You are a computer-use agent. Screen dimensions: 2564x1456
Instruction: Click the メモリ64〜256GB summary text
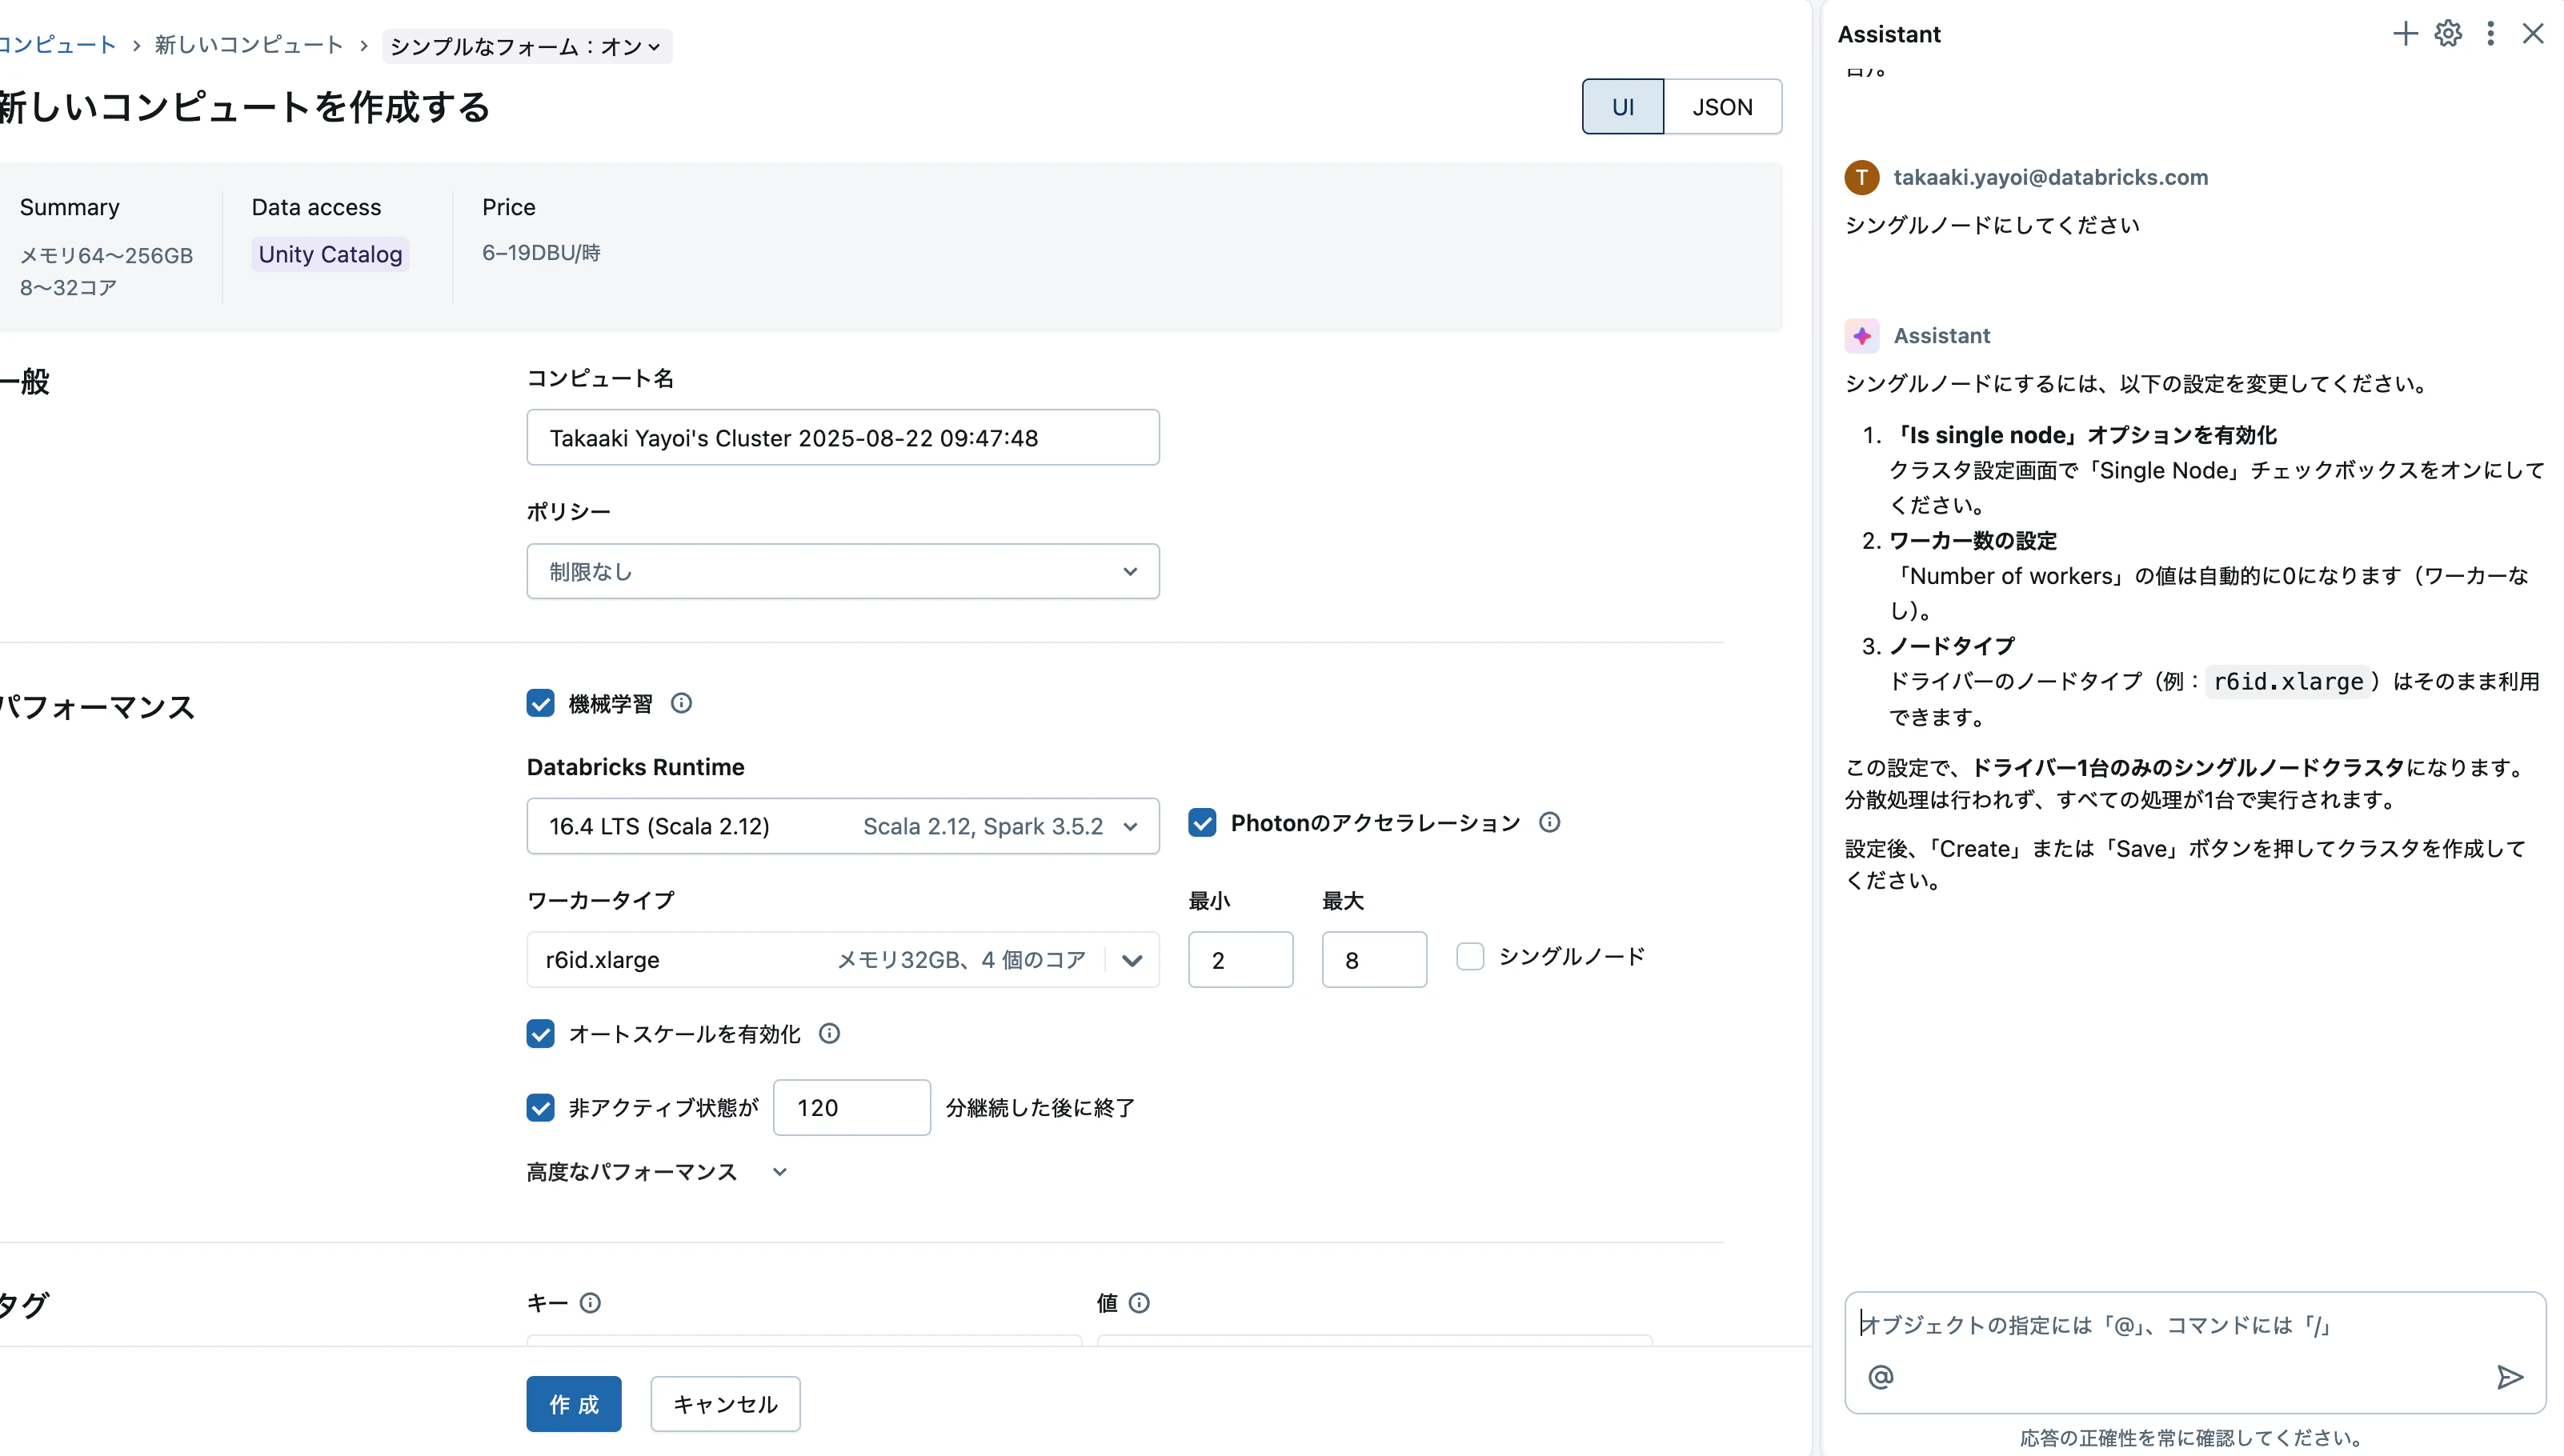[106, 256]
